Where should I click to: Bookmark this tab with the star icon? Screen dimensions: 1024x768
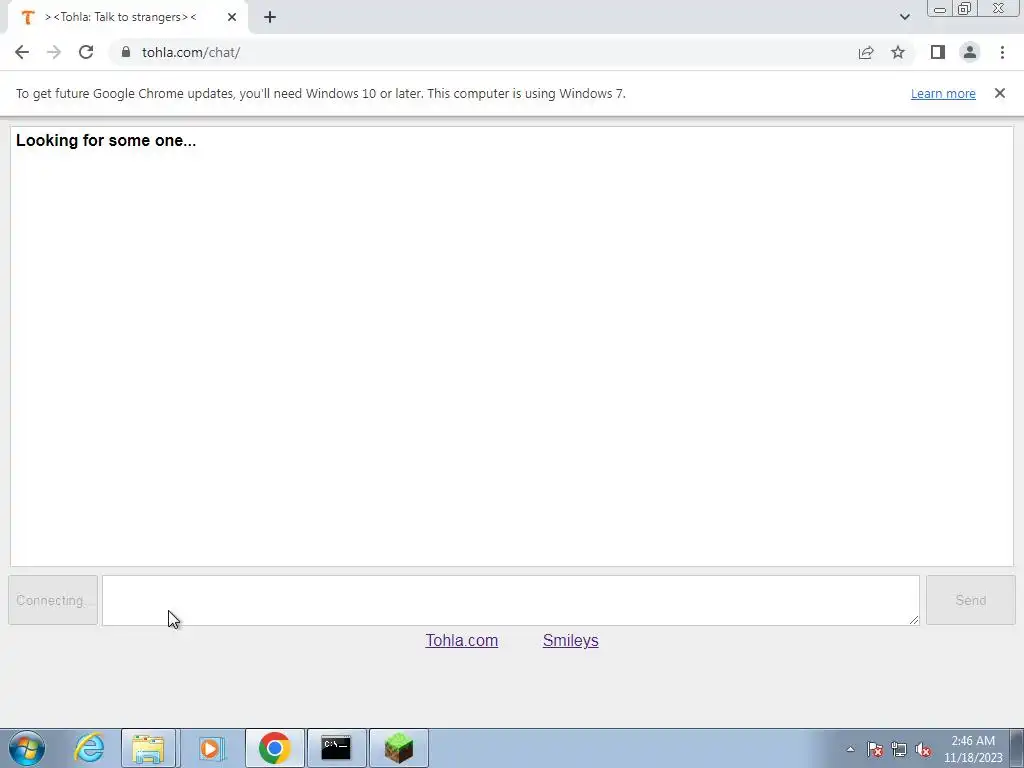point(898,52)
